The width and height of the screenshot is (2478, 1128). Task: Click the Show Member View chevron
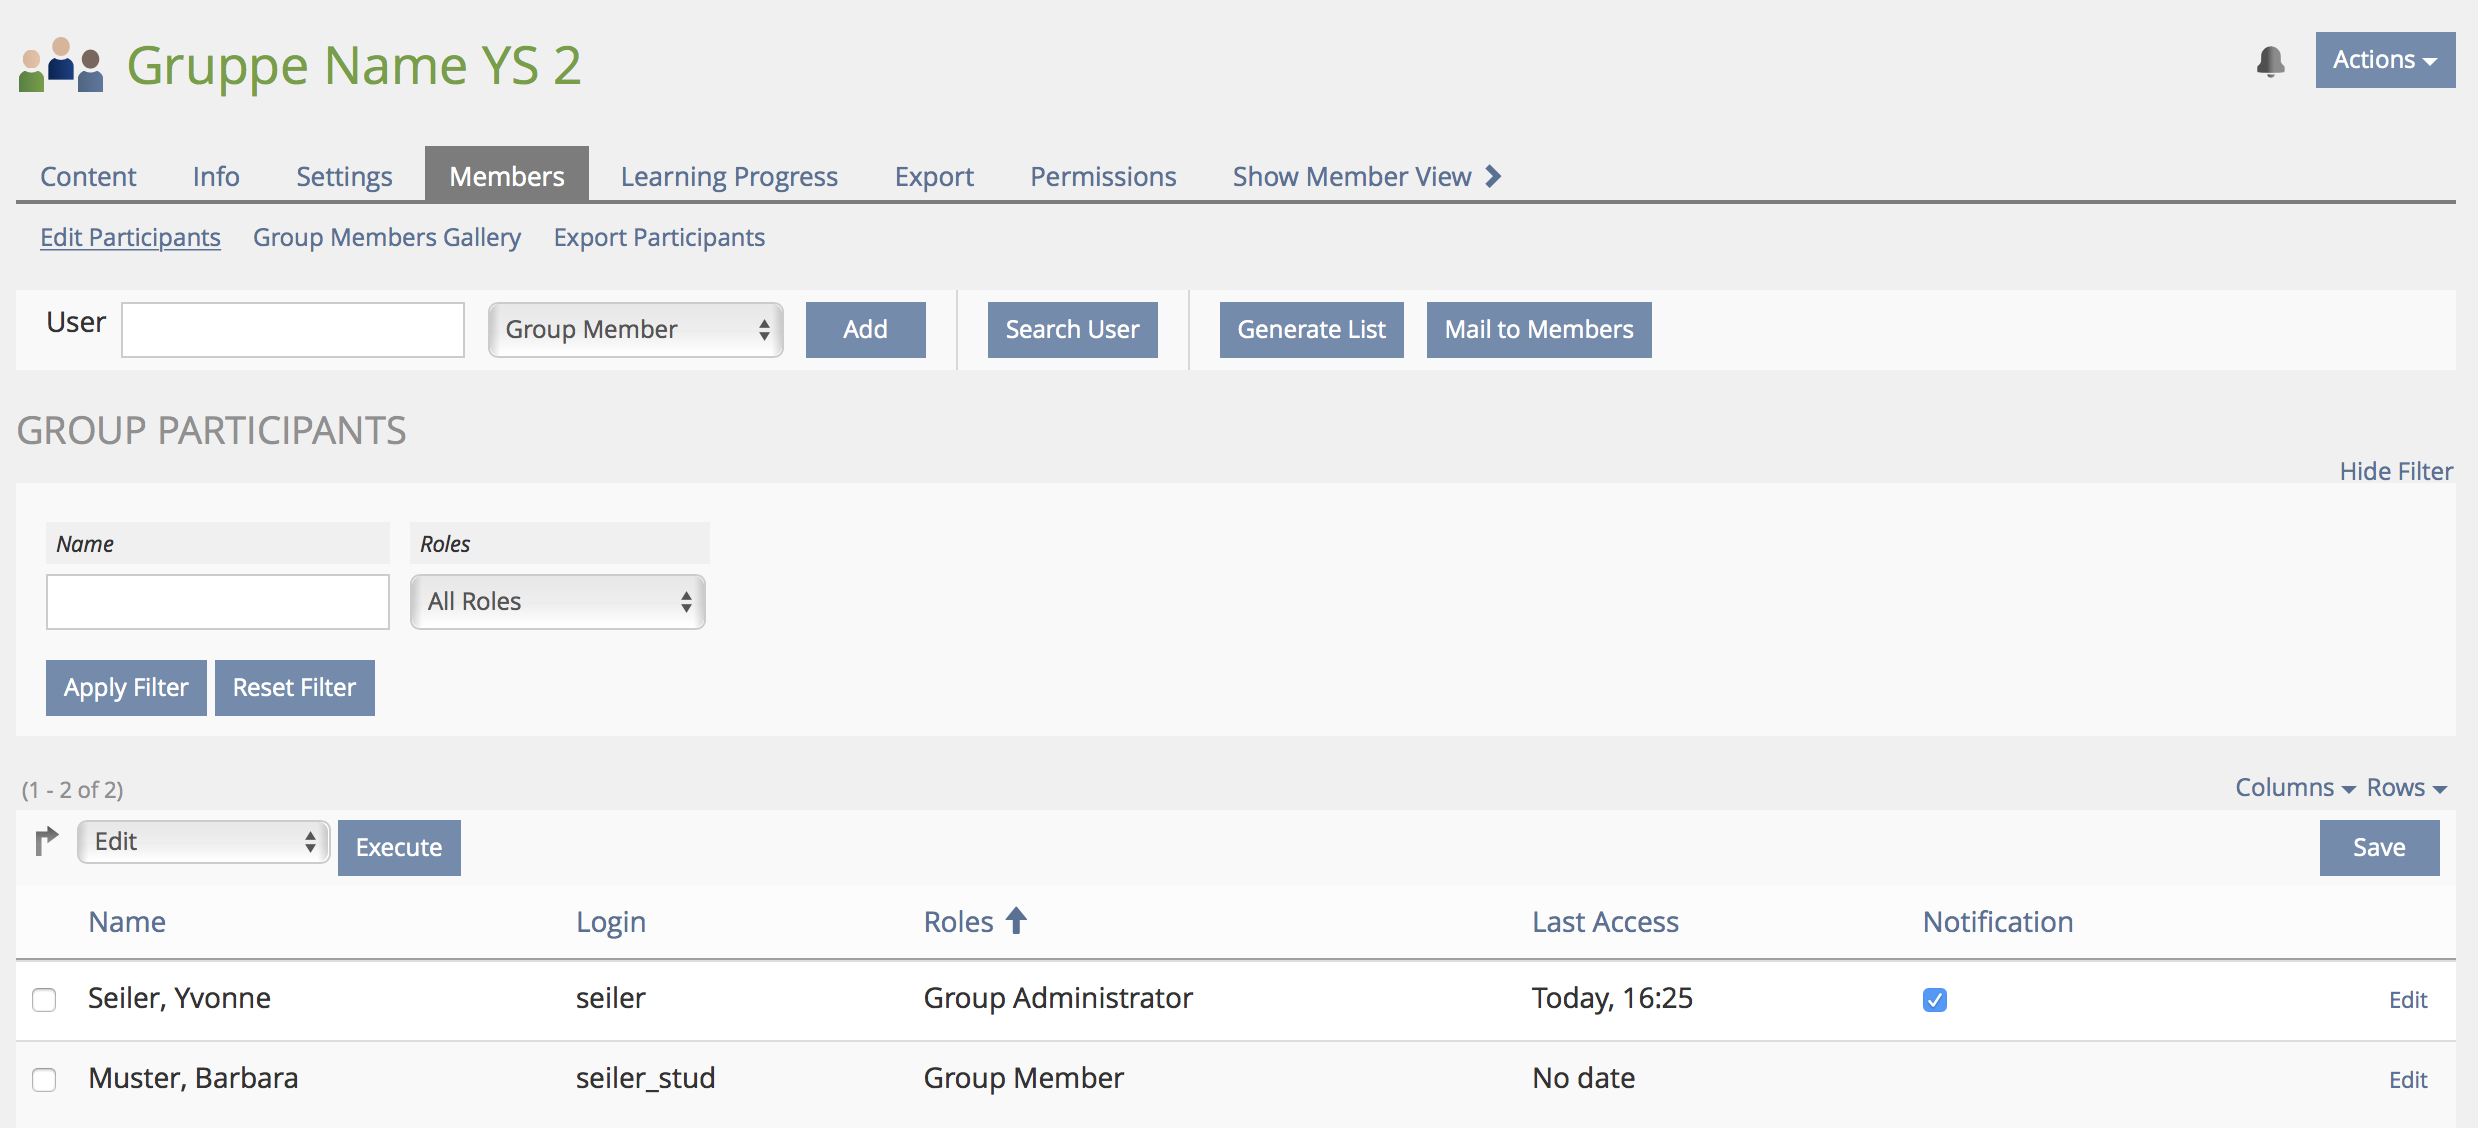click(x=1493, y=177)
